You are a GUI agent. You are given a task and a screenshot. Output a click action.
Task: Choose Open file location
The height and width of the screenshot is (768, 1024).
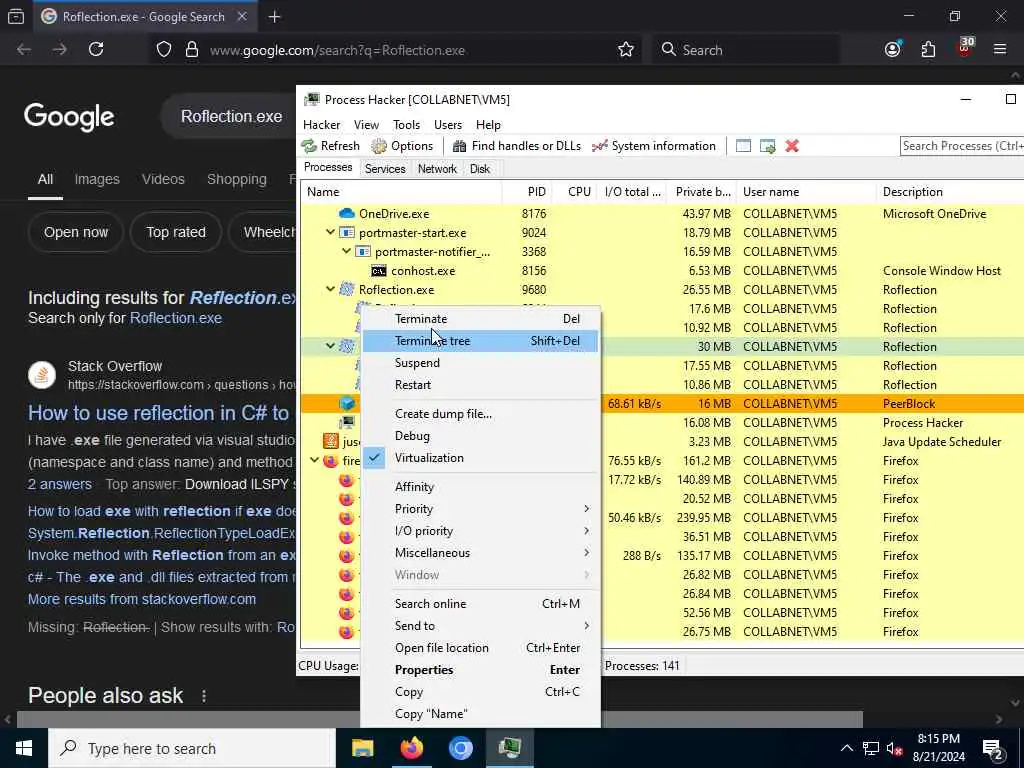click(480, 648)
